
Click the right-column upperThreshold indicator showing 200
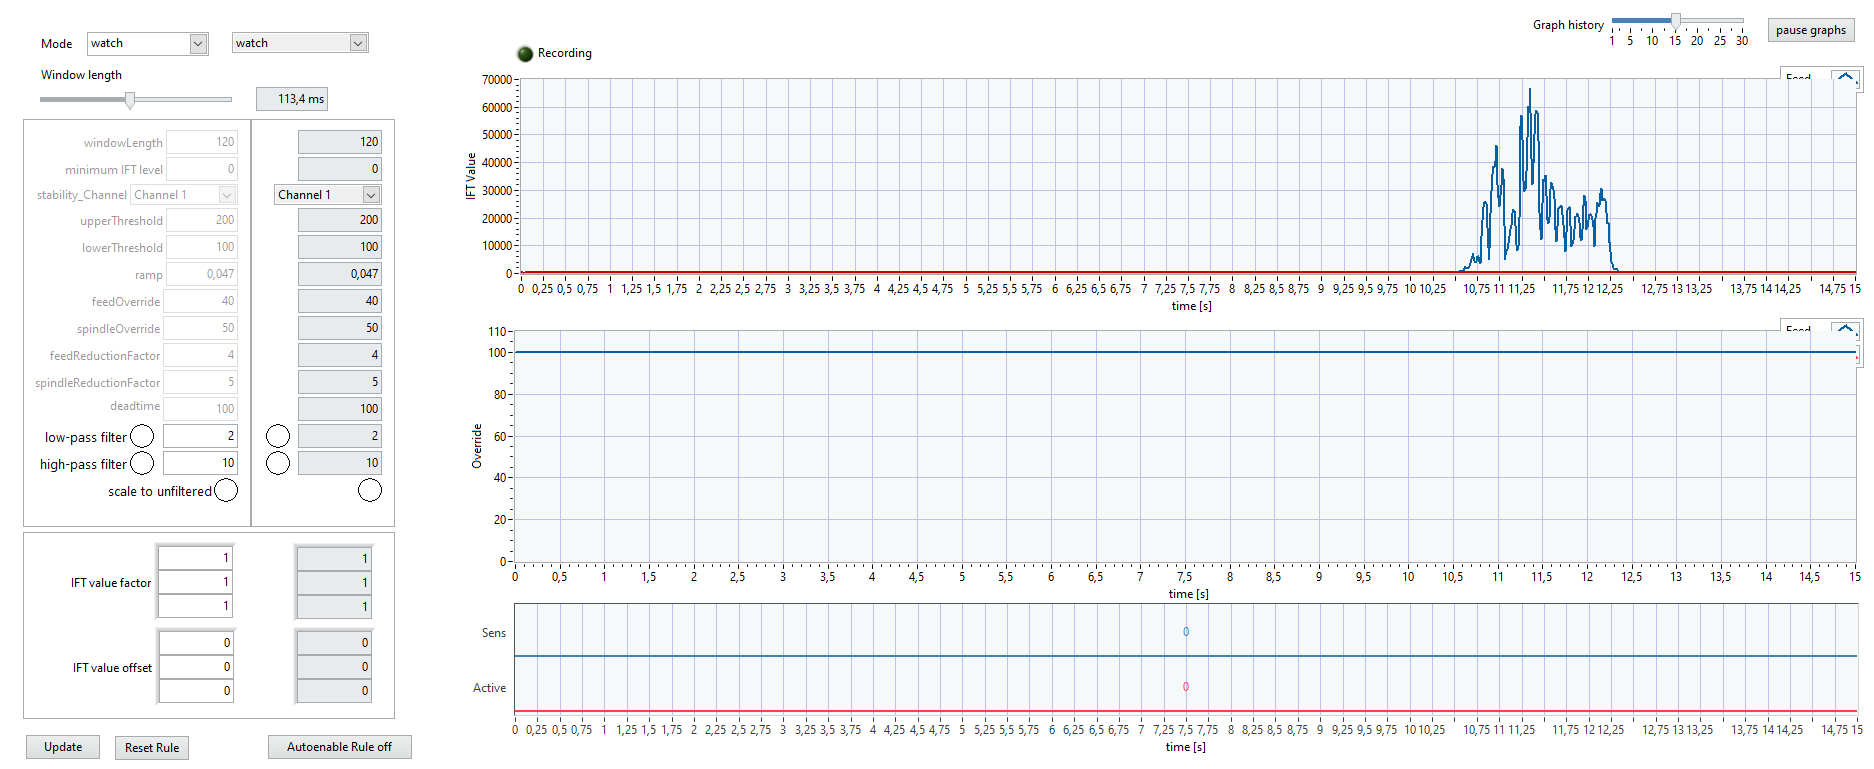(340, 220)
